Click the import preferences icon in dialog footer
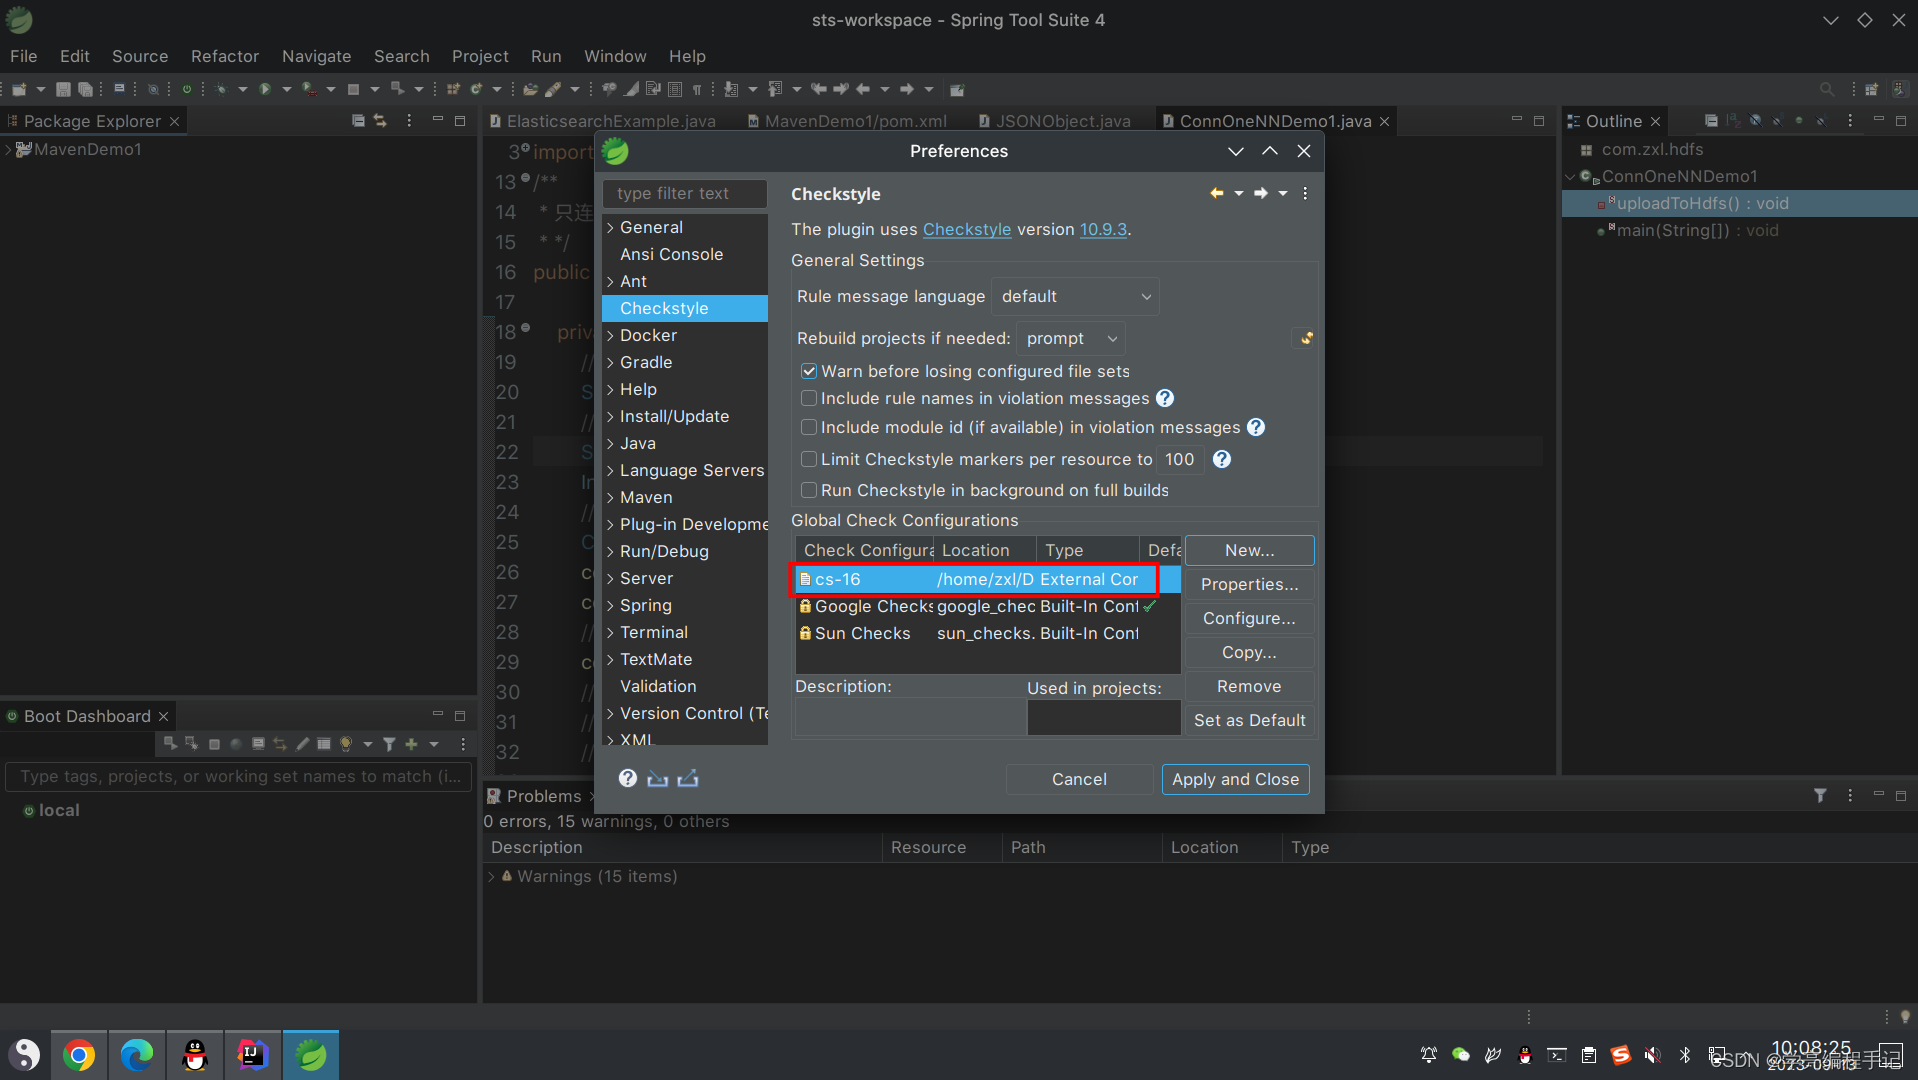 [657, 778]
